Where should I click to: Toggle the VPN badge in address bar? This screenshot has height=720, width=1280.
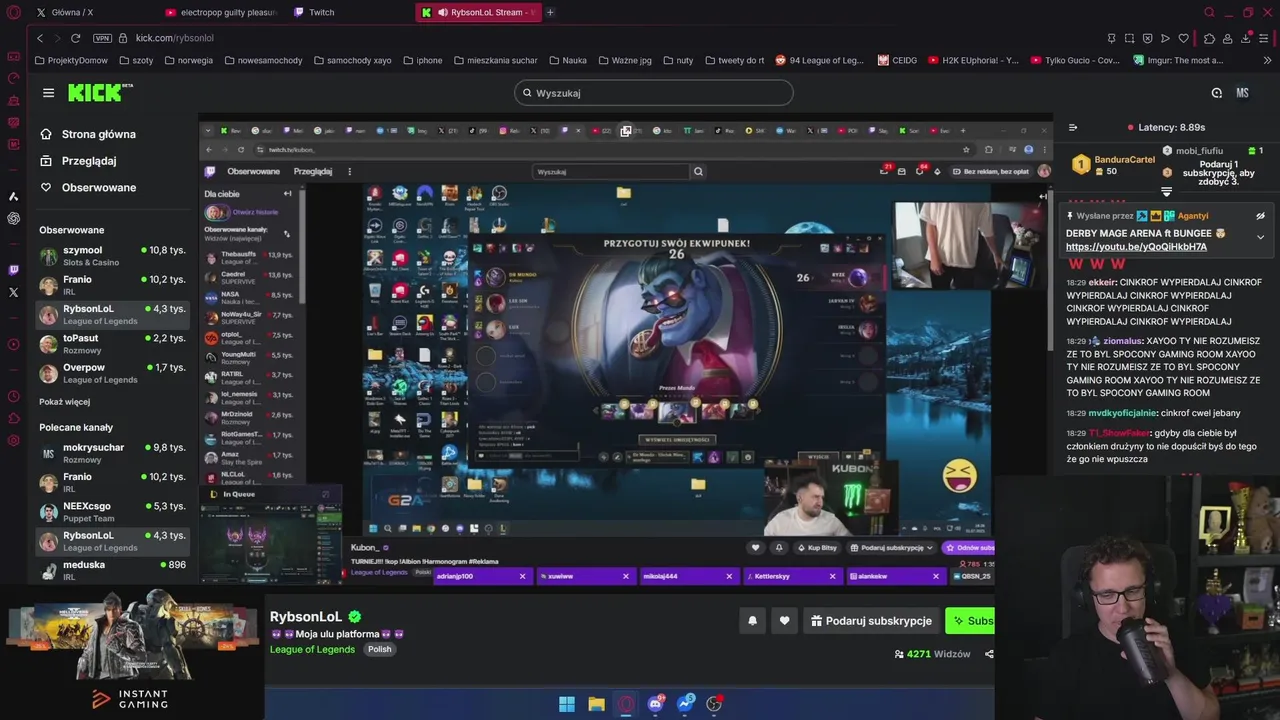(x=102, y=38)
